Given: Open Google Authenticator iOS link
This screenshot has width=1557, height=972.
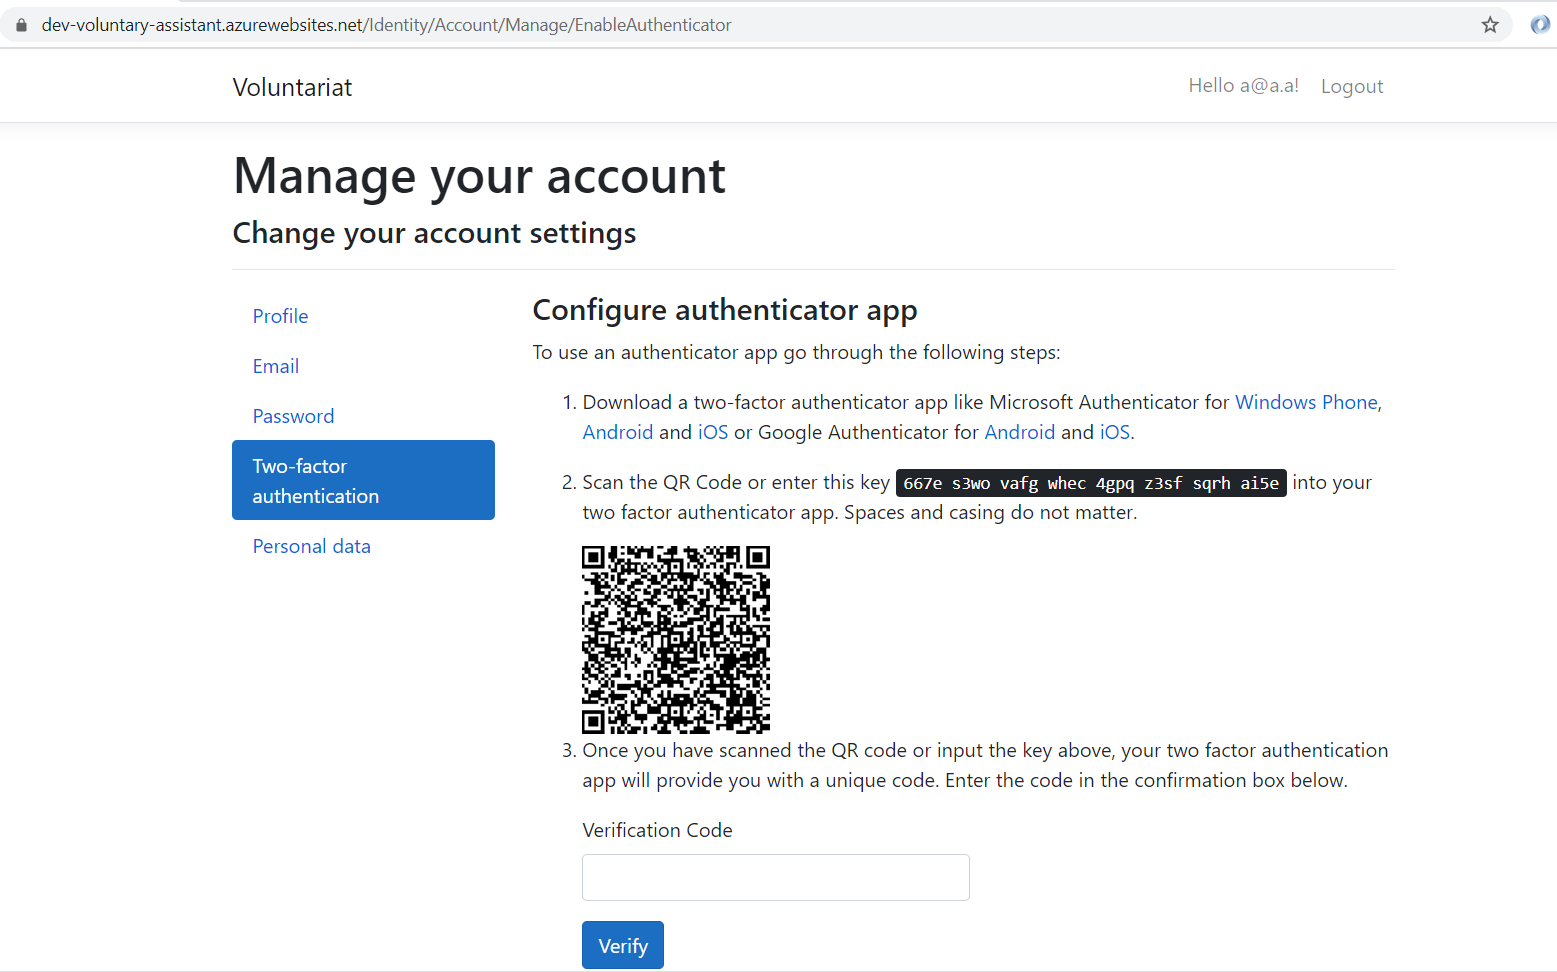Looking at the screenshot, I should pos(1115,432).
